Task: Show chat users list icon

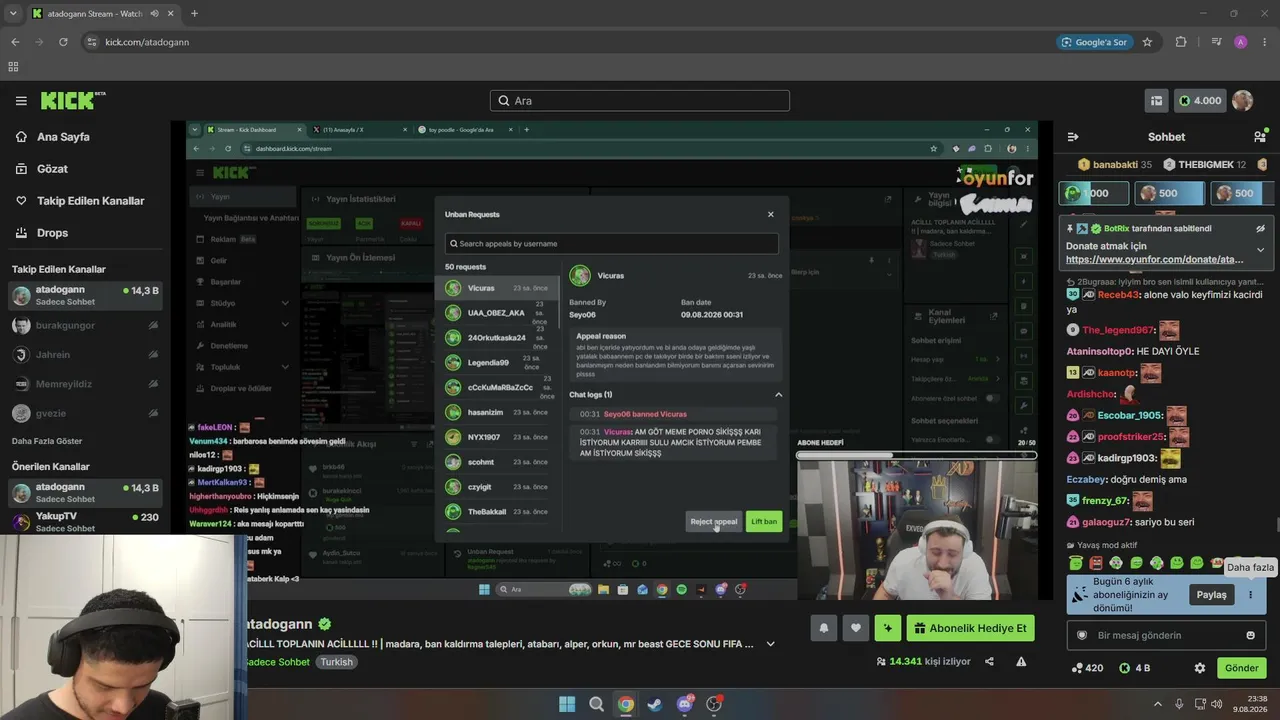Action: tap(1259, 137)
